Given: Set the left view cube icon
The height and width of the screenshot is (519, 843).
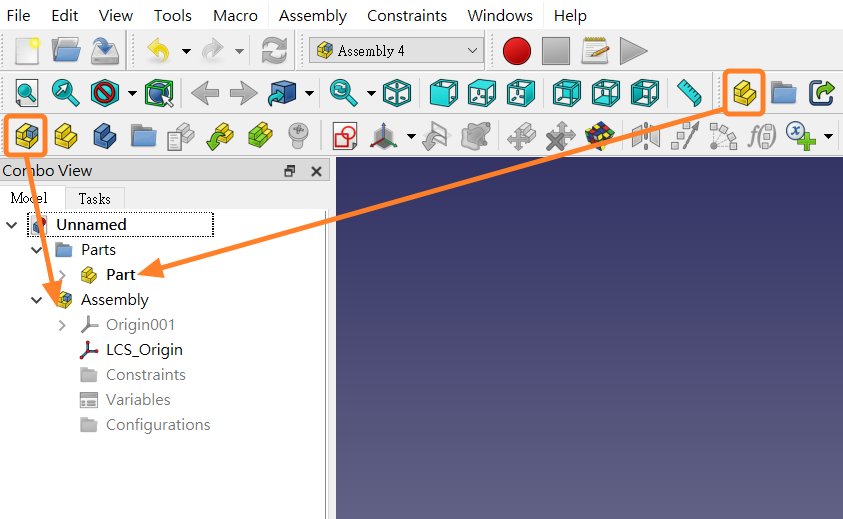Looking at the screenshot, I should tap(645, 93).
